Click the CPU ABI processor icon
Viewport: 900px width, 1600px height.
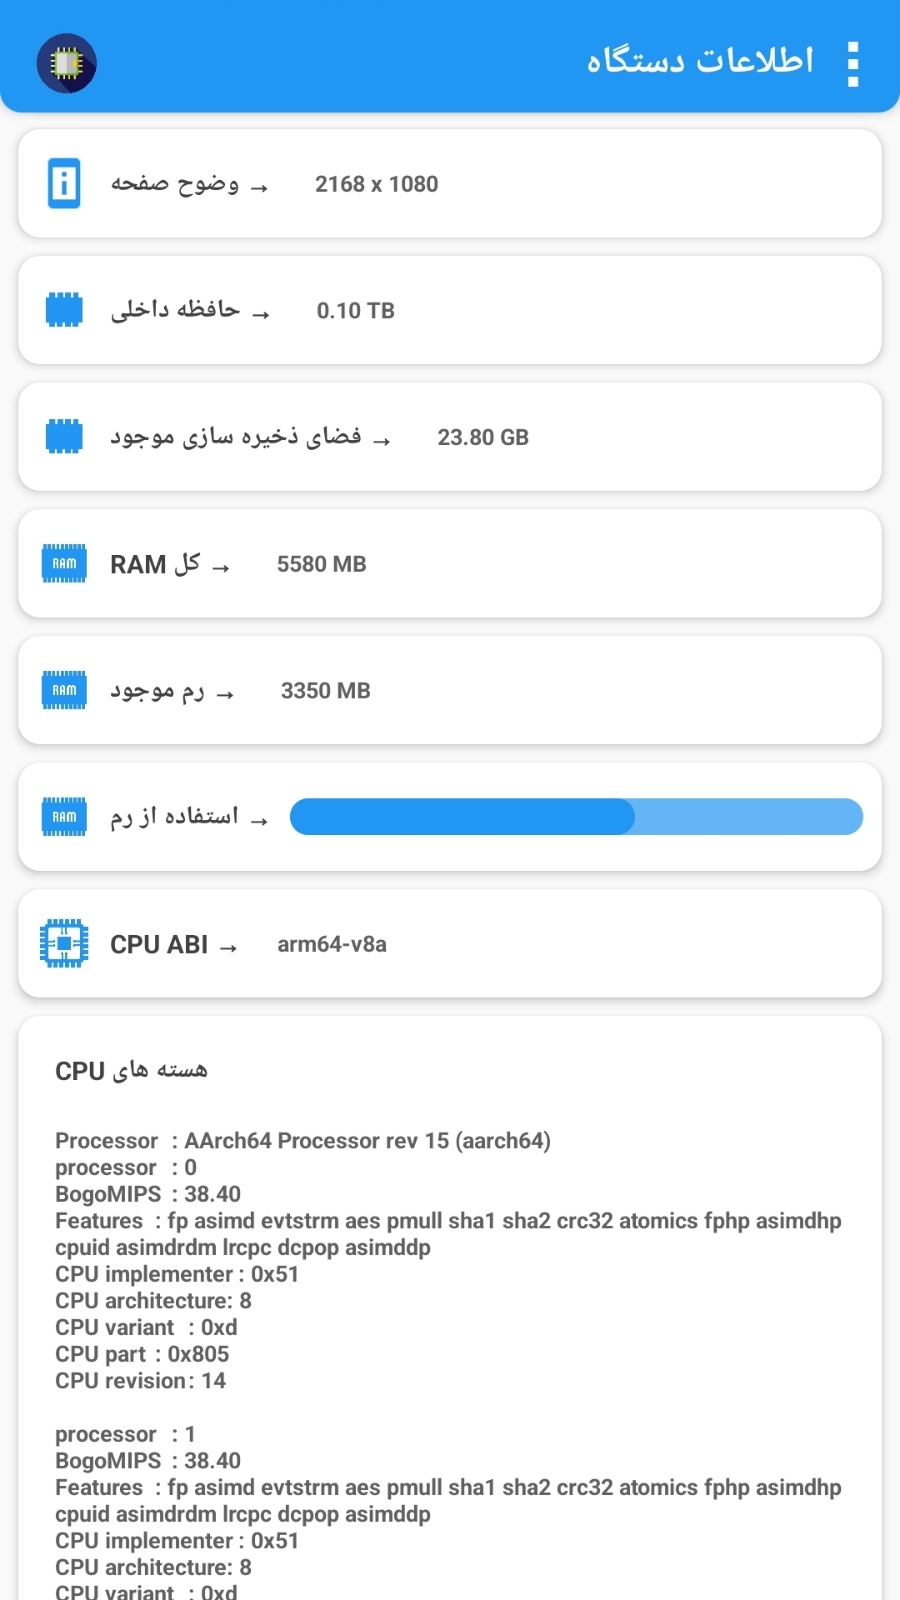(x=64, y=943)
